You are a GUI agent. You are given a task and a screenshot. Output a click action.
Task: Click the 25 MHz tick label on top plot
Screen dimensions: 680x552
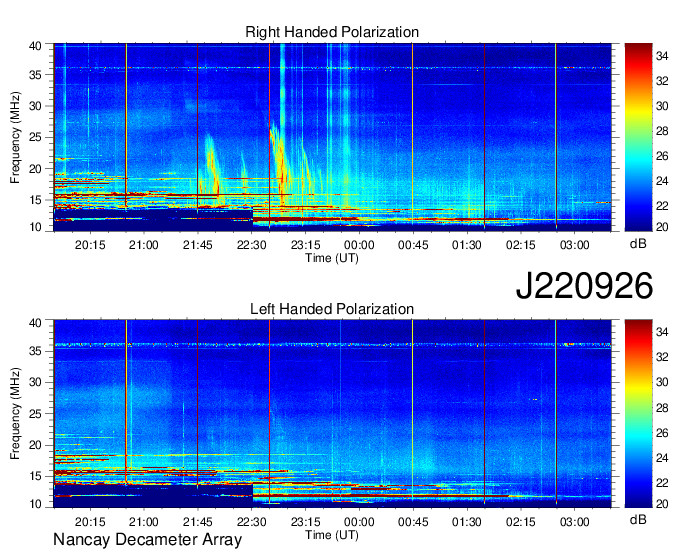click(x=36, y=137)
